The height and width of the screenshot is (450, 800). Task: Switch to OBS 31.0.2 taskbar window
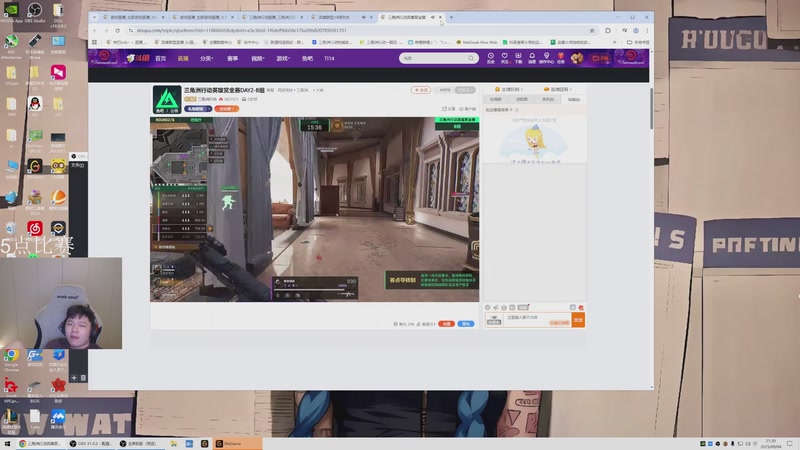(91, 444)
